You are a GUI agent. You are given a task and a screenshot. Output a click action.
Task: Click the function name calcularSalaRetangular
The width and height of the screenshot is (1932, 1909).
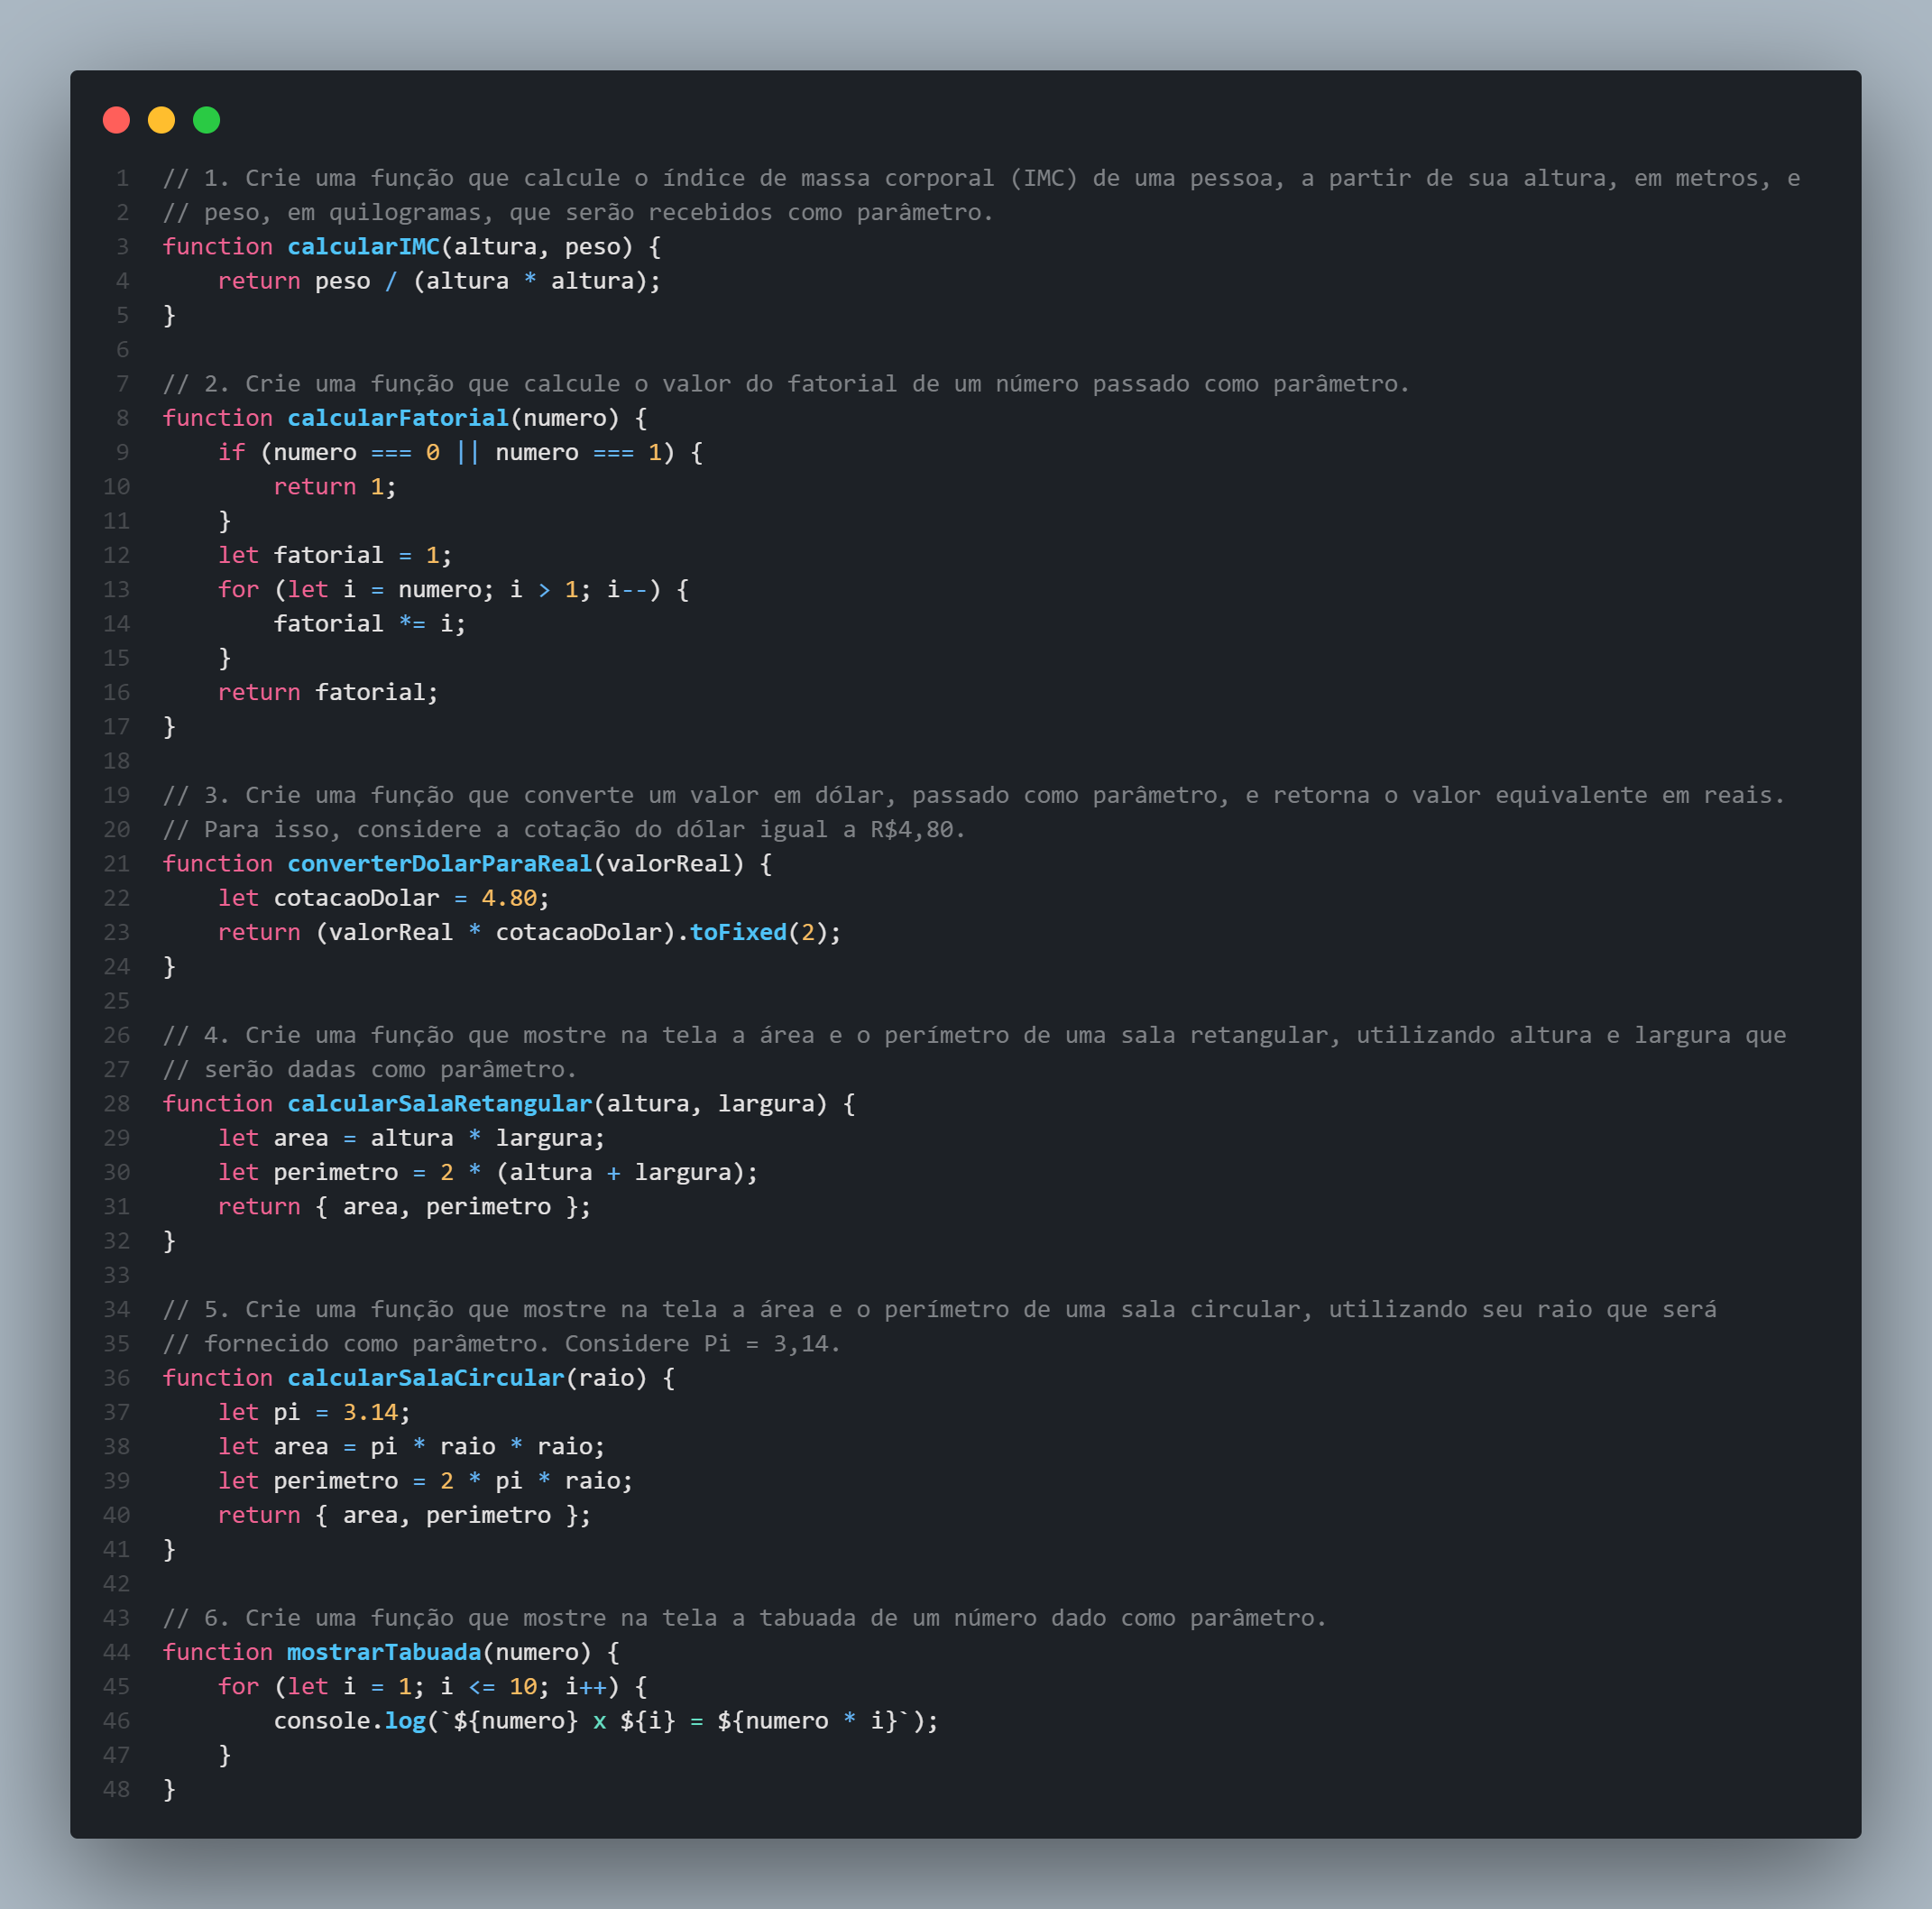point(440,1104)
